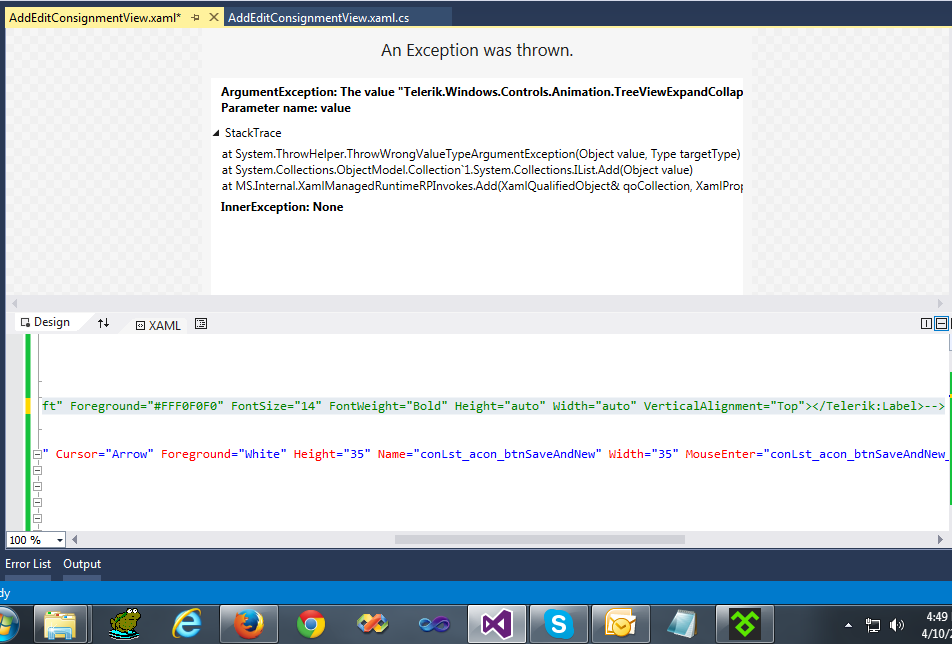Launch Internet Explorer from the taskbar
Image resolution: width=952 pixels, height=646 pixels.
point(187,624)
